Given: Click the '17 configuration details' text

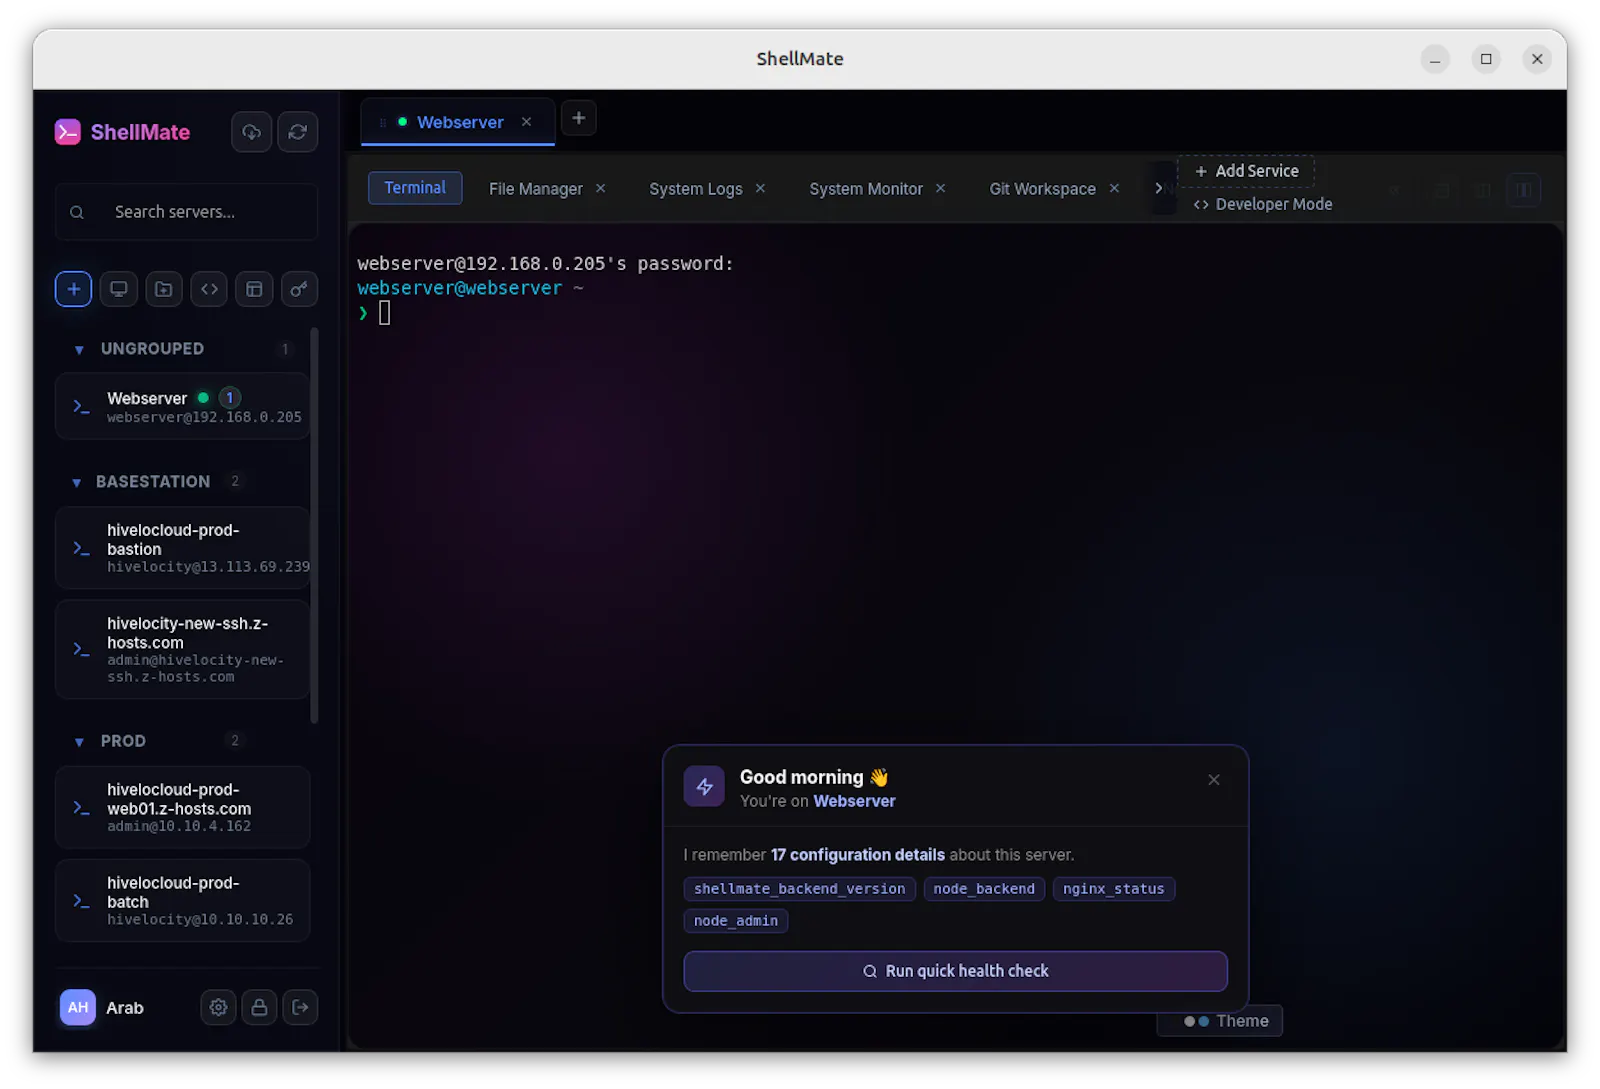Looking at the screenshot, I should pos(857,855).
